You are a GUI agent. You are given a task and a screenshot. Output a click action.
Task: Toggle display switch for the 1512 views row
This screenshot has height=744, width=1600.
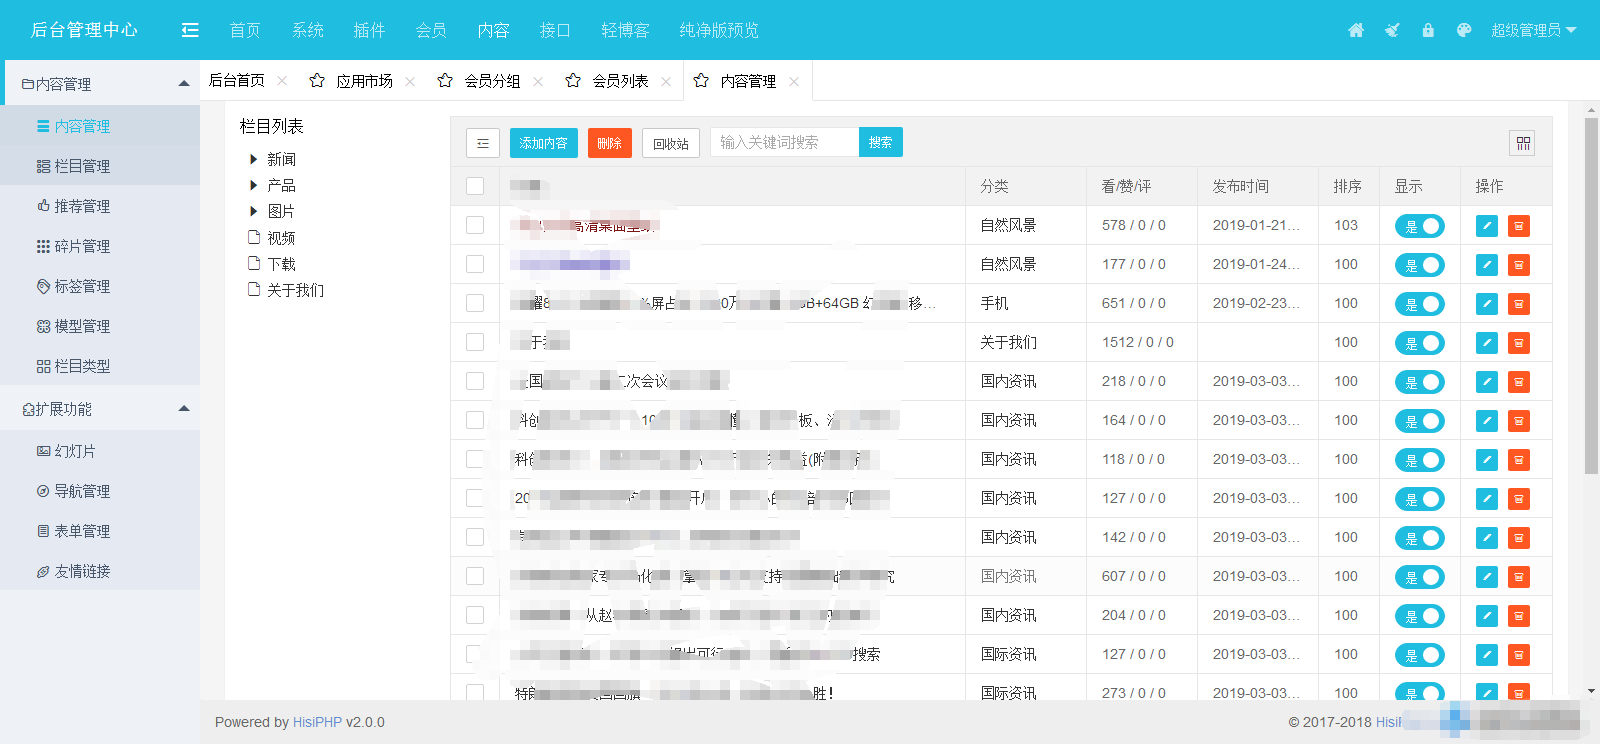pos(1419,343)
